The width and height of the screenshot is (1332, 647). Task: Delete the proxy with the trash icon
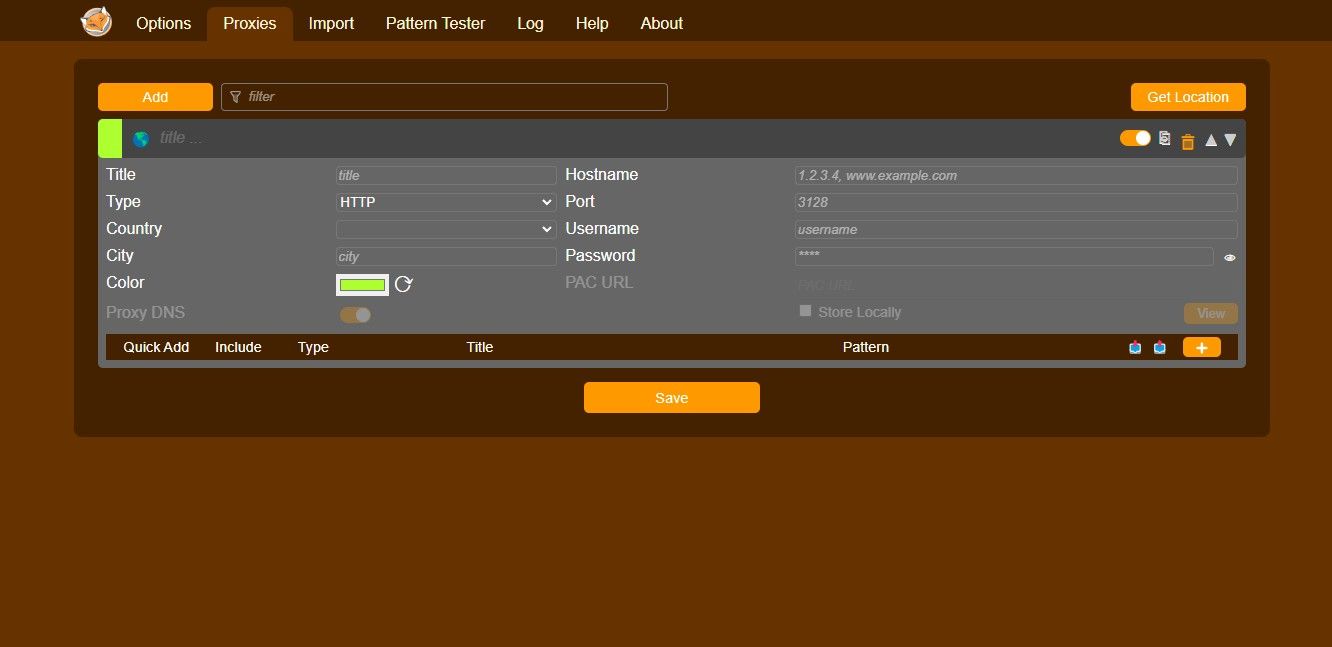[x=1188, y=139]
